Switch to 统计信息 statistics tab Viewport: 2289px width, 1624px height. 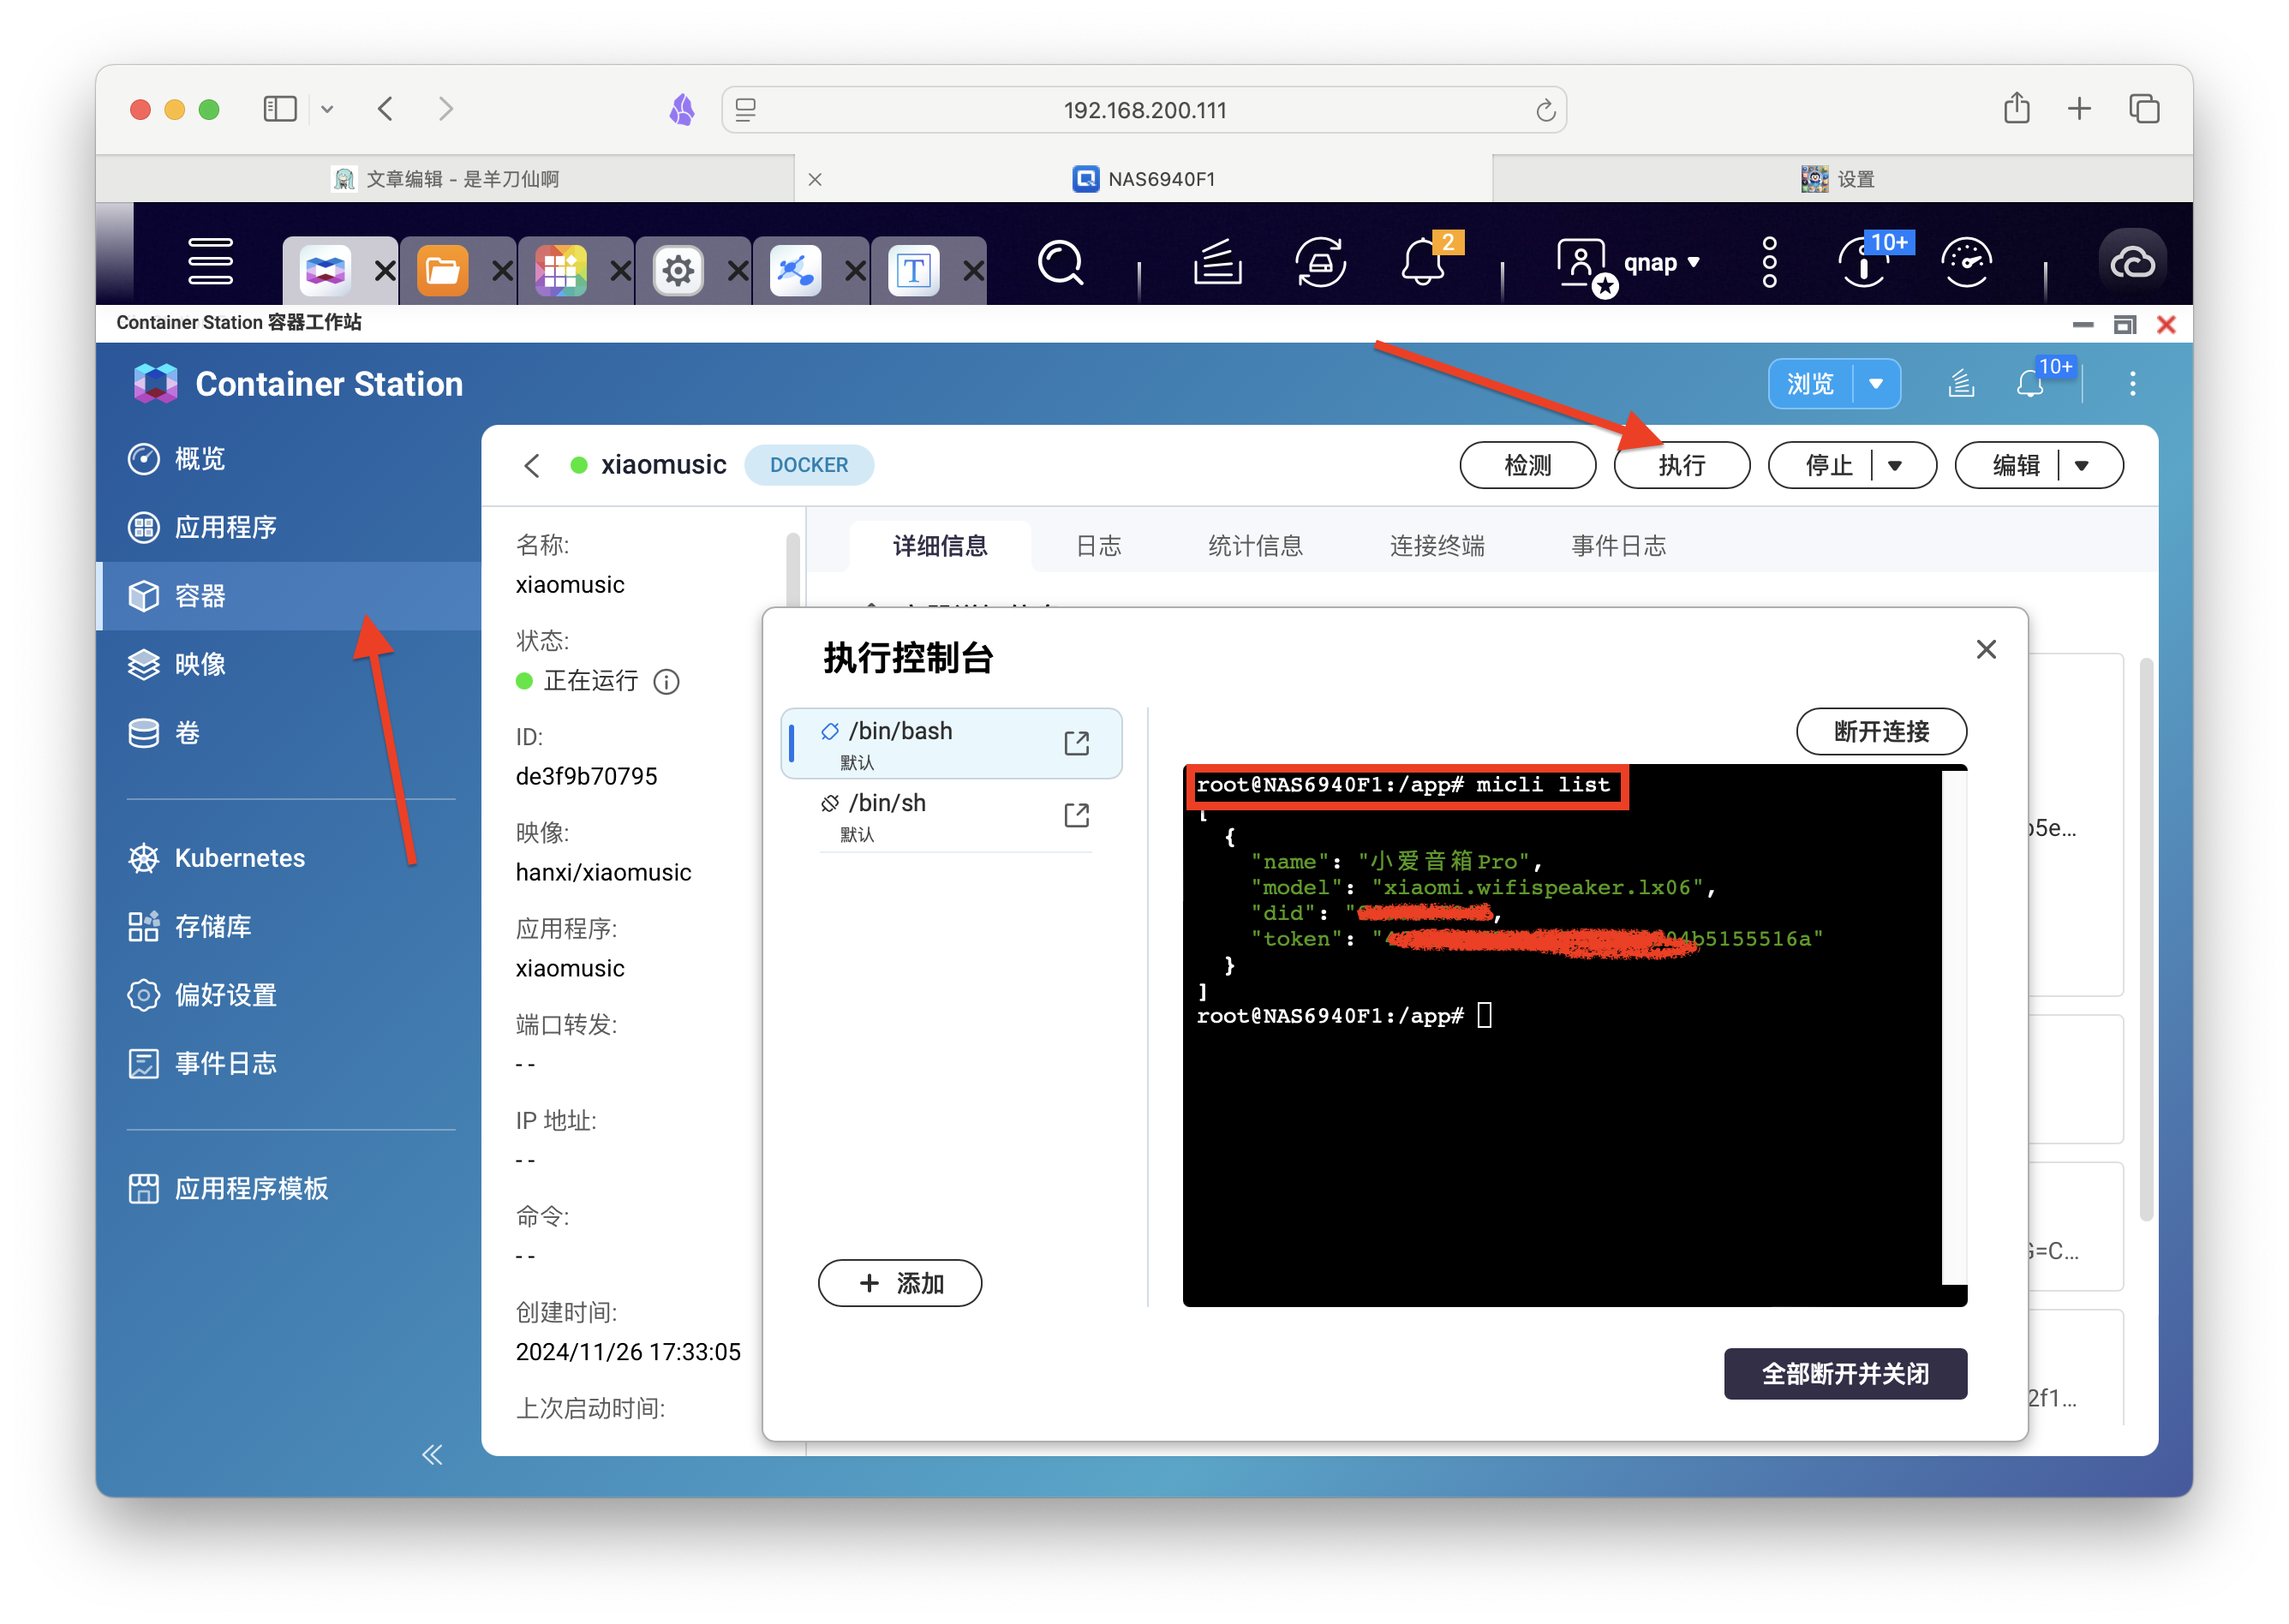click(x=1255, y=546)
